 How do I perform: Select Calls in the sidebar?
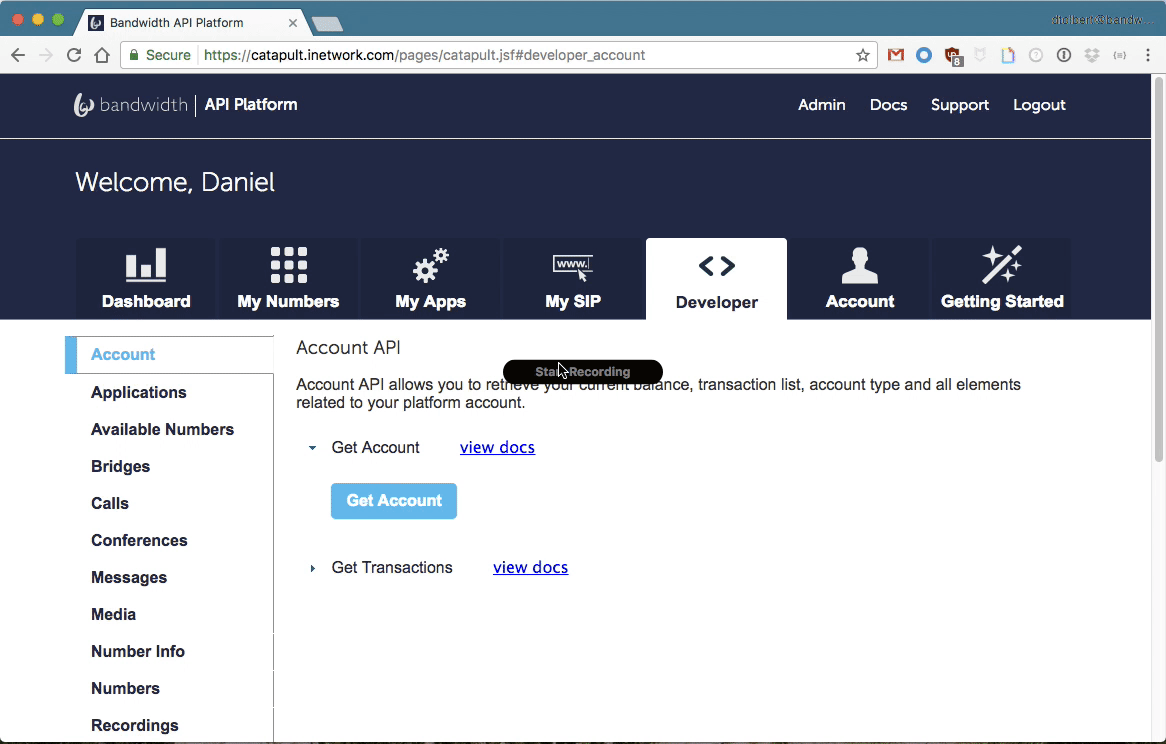(109, 503)
